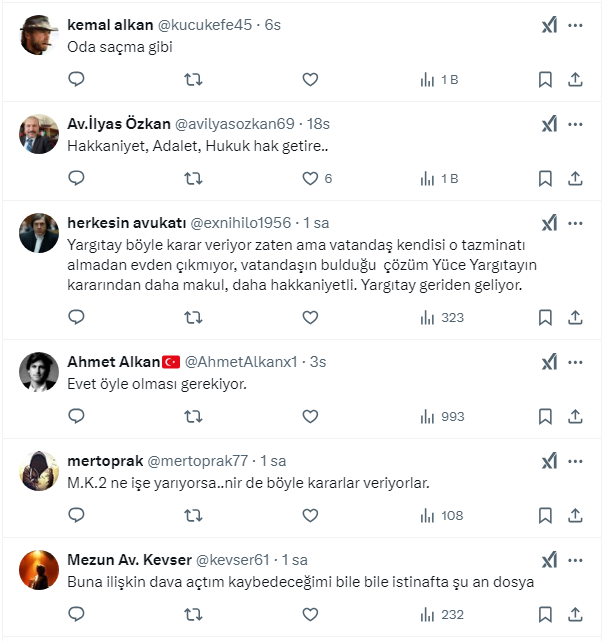Share mertoprak's tweet
609x641 pixels.
point(575,515)
